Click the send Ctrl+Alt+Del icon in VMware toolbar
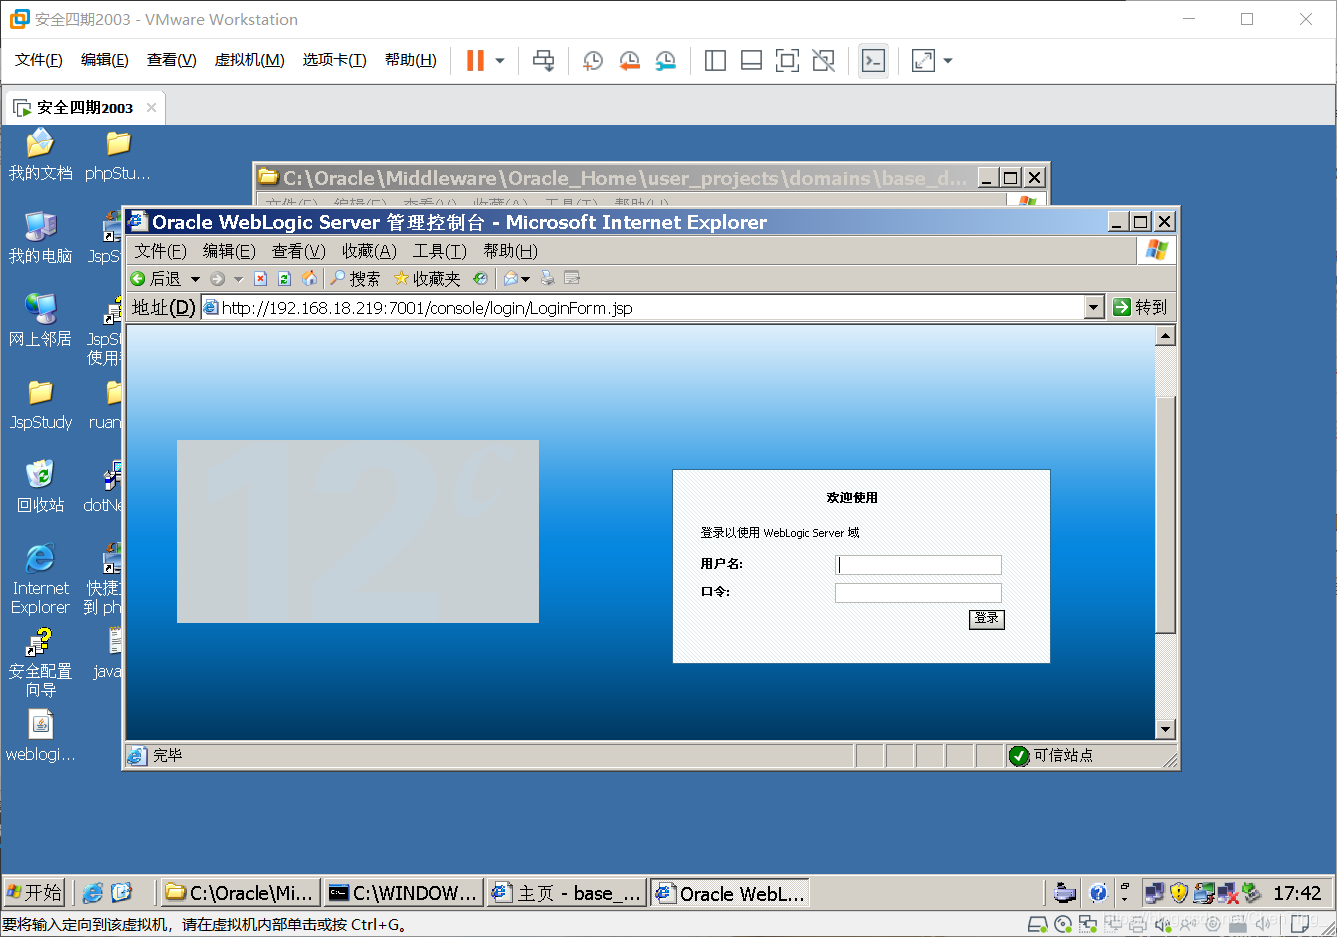The image size is (1337, 937). 543,61
